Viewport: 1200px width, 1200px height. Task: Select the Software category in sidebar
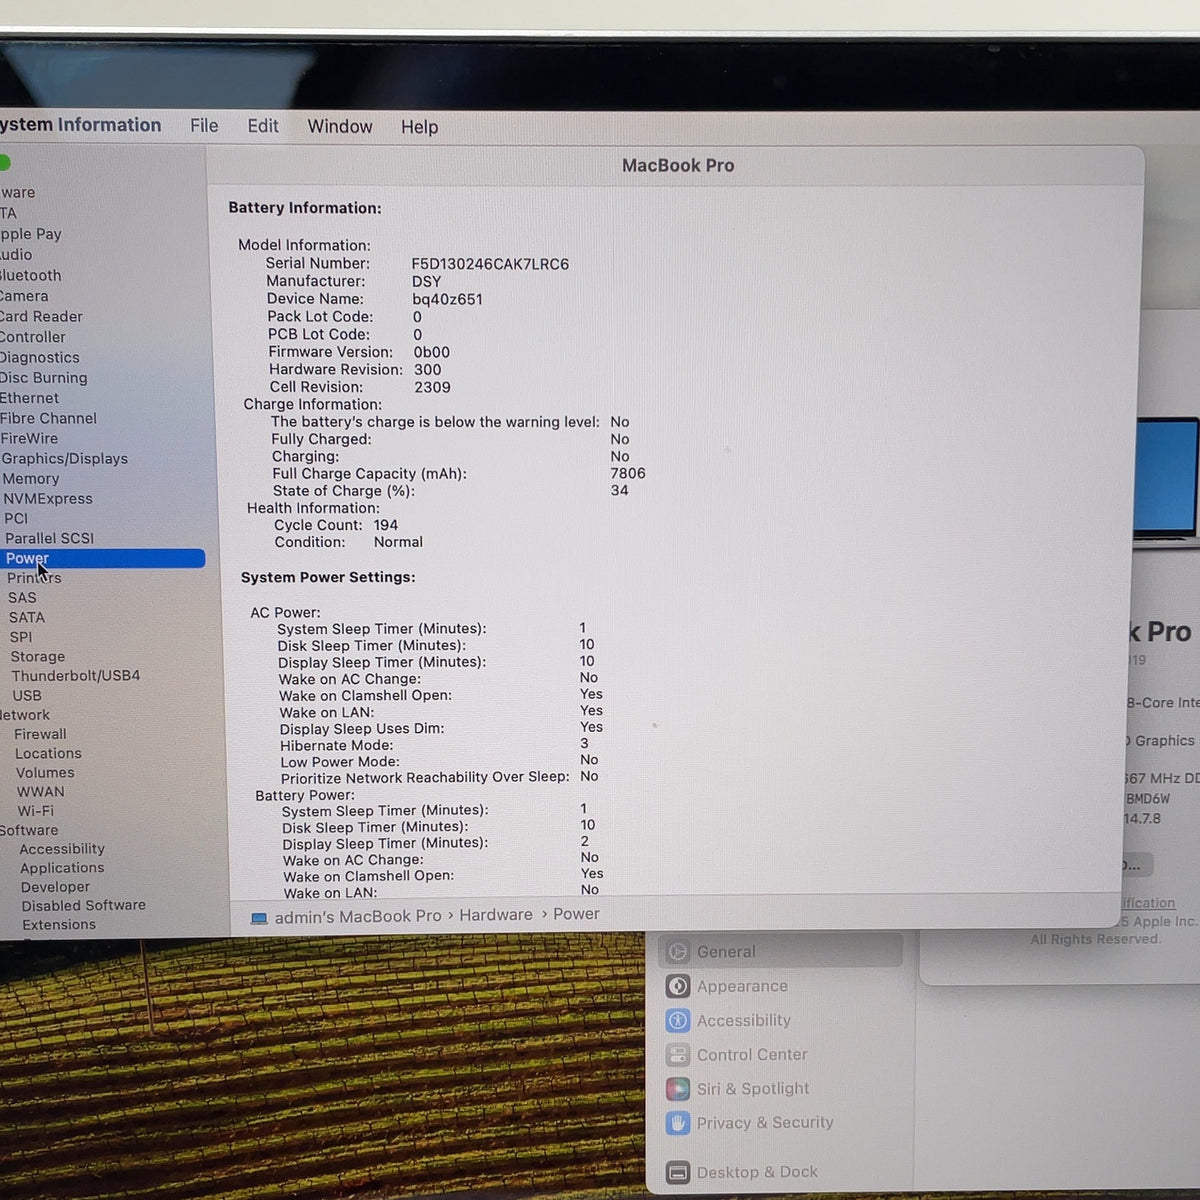point(29,830)
